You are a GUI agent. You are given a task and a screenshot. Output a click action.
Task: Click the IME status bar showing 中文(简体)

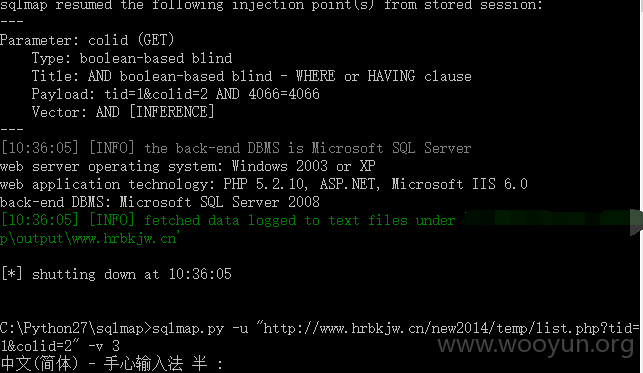(112, 364)
